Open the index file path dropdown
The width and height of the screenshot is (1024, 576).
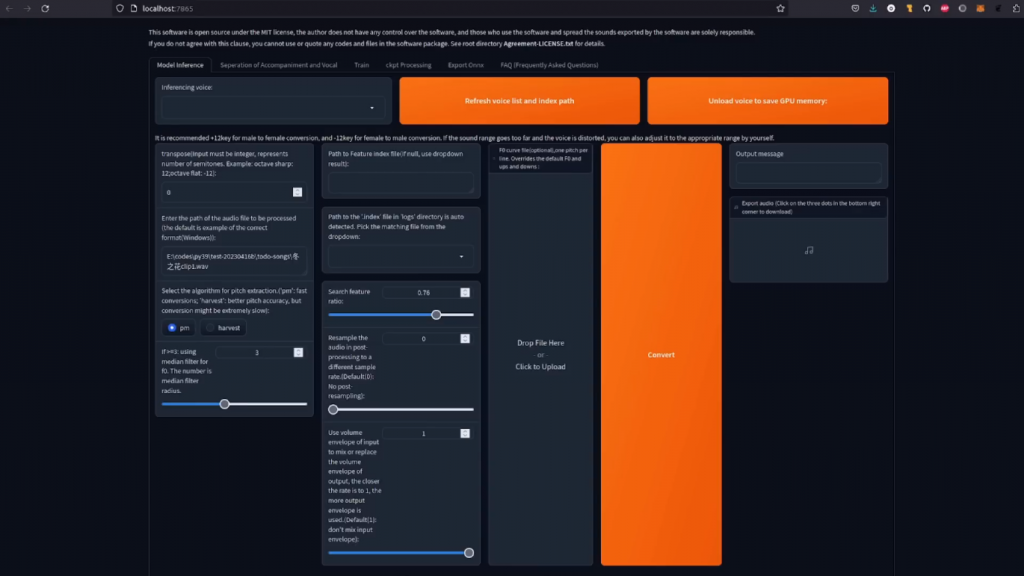tap(400, 257)
